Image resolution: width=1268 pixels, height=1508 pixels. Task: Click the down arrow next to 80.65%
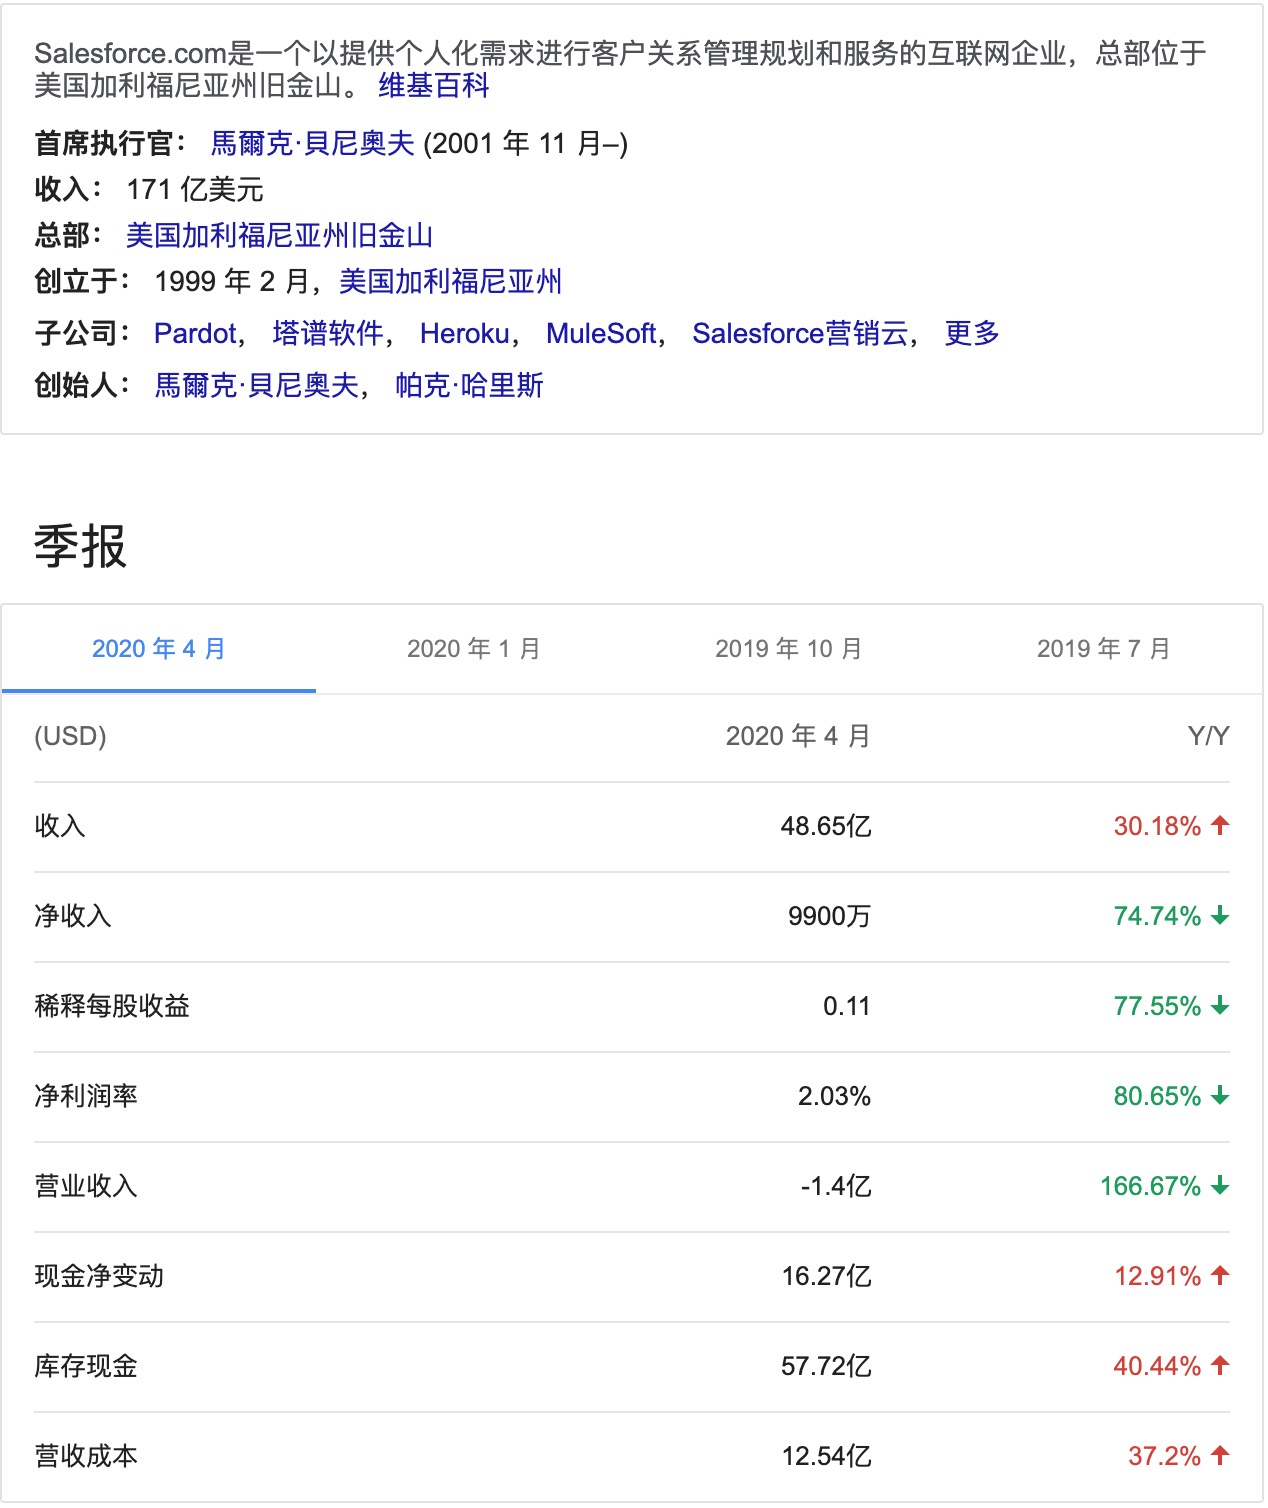click(x=1220, y=1096)
